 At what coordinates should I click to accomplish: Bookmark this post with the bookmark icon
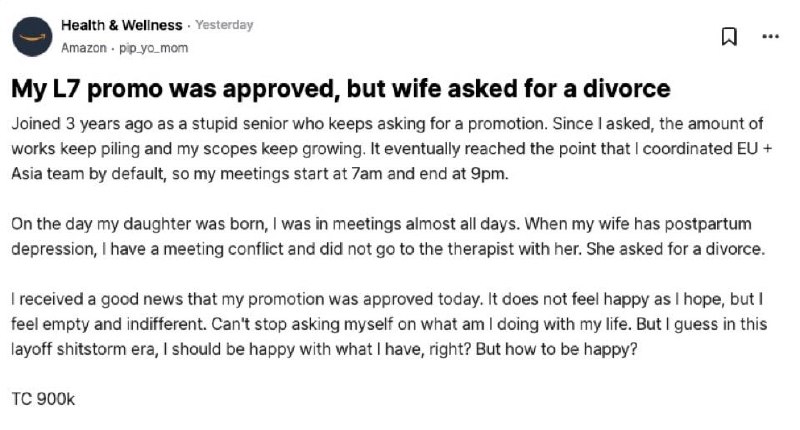click(729, 37)
